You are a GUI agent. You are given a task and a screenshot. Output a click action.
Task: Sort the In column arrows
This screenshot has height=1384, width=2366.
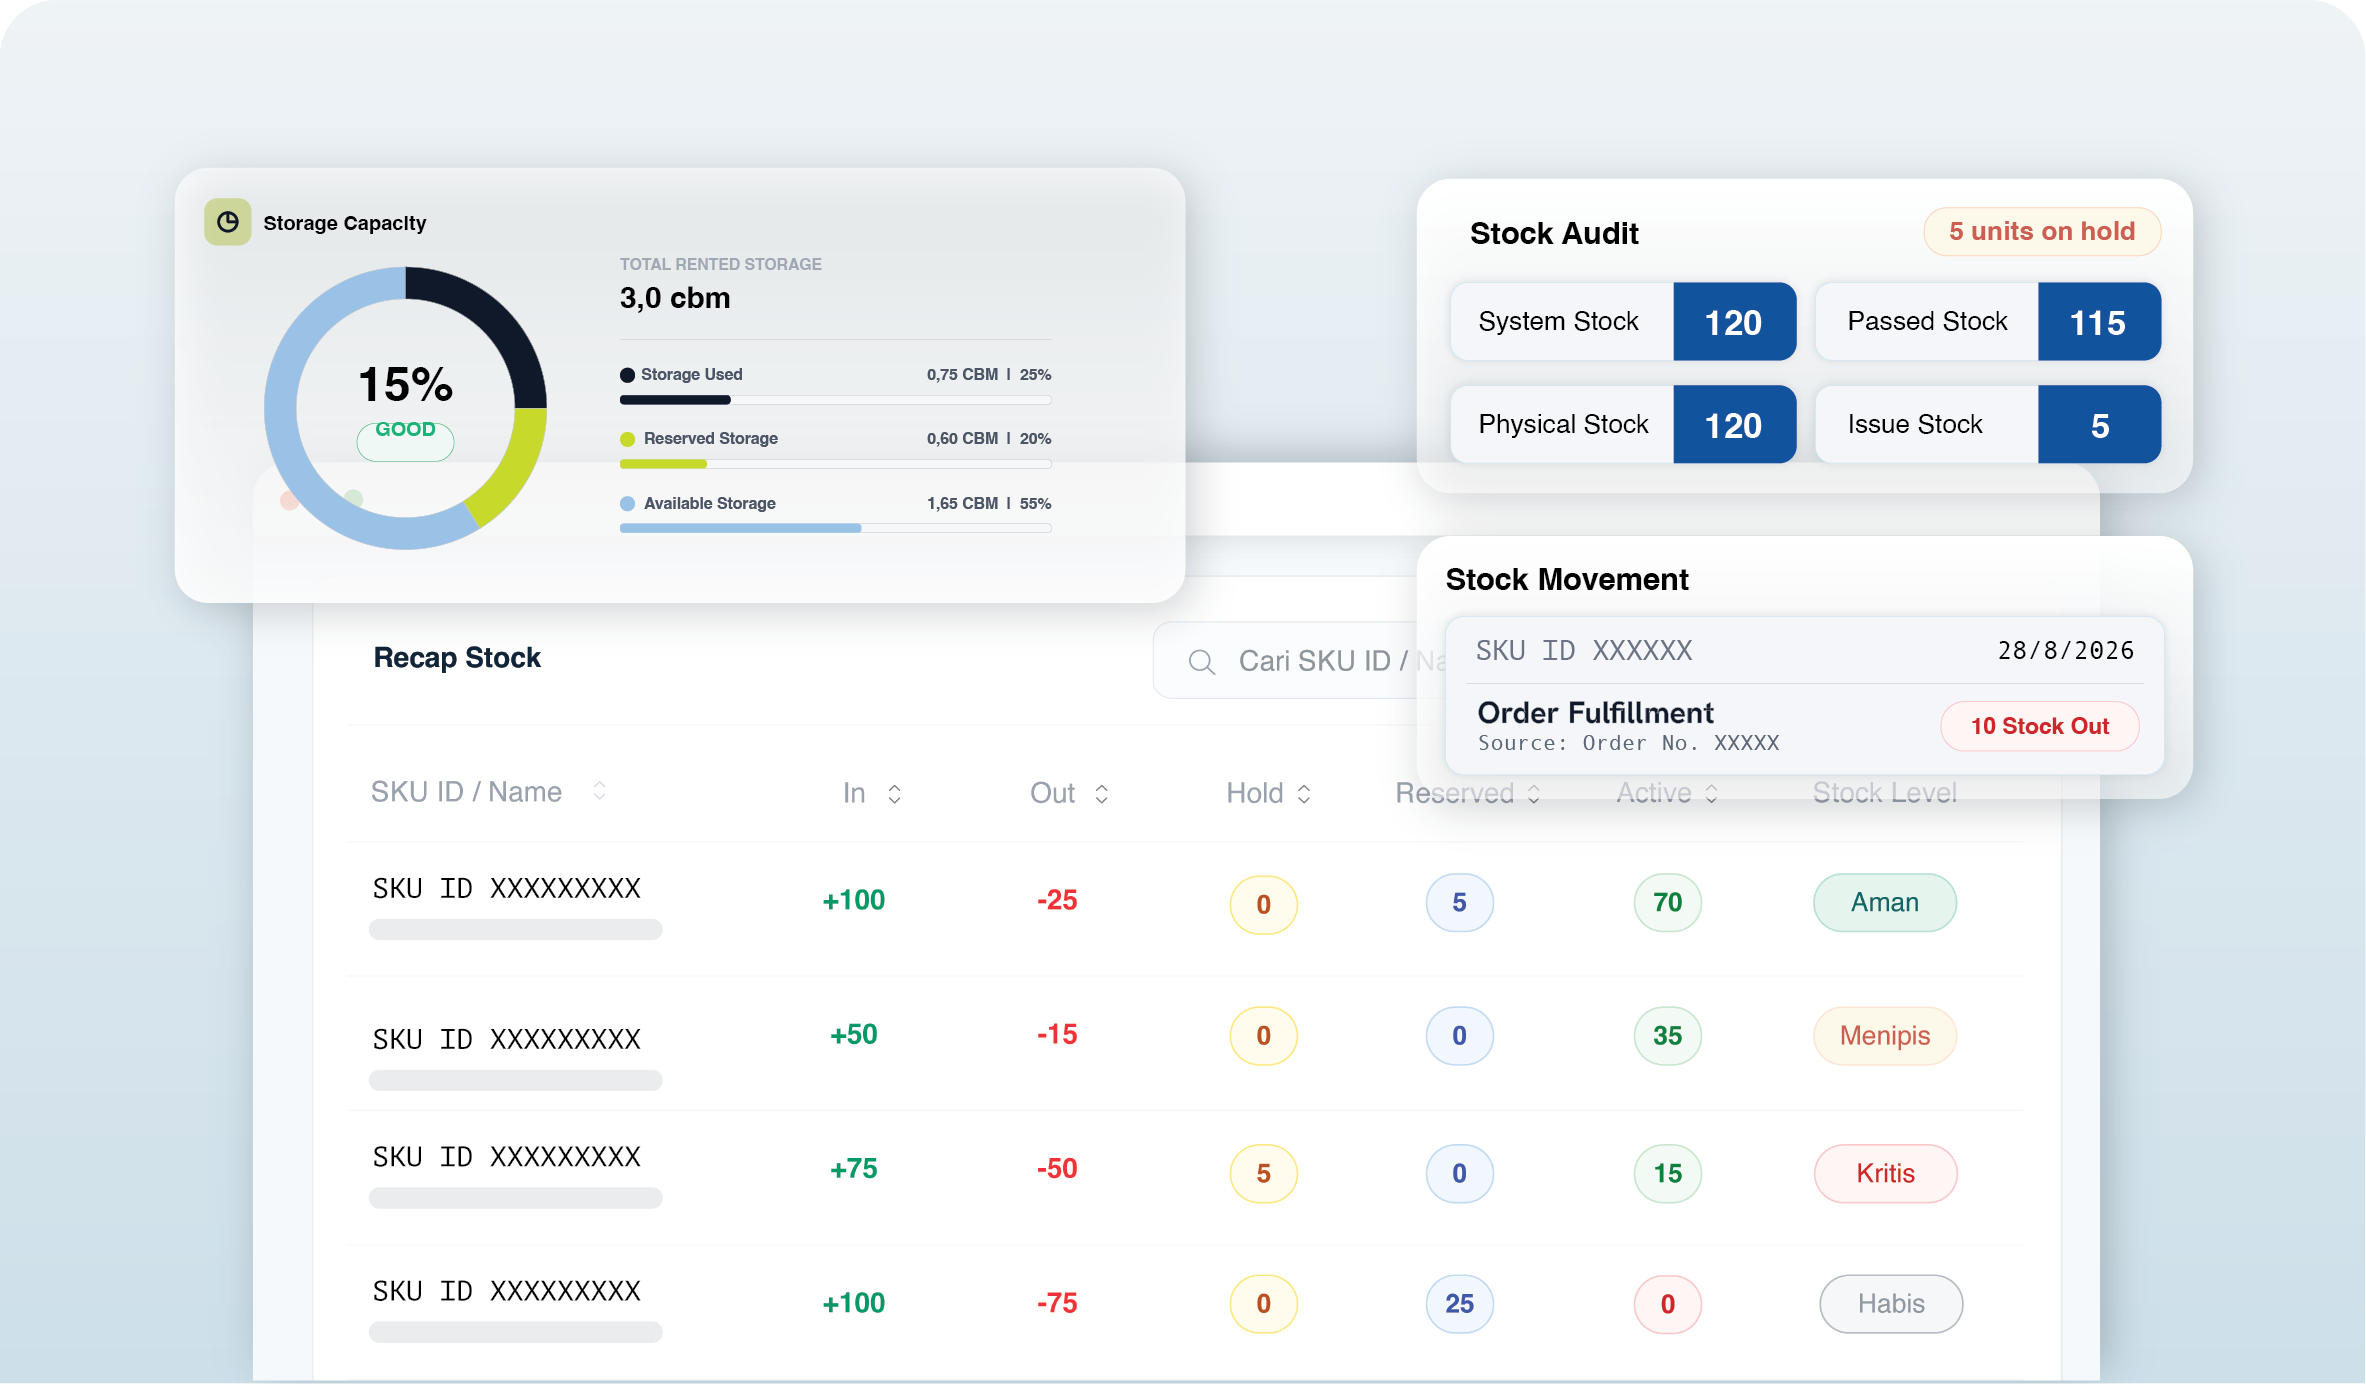point(894,793)
